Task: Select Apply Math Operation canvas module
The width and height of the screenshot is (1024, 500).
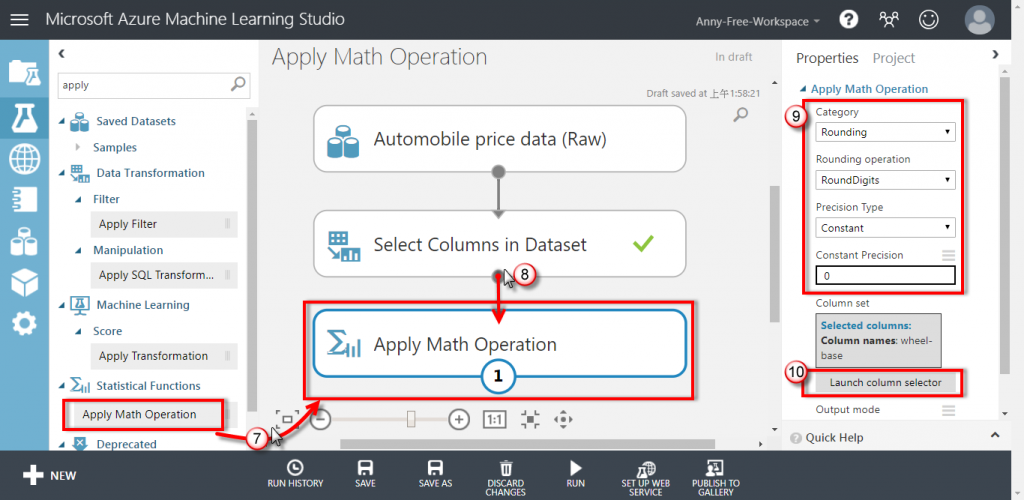Action: (500, 344)
